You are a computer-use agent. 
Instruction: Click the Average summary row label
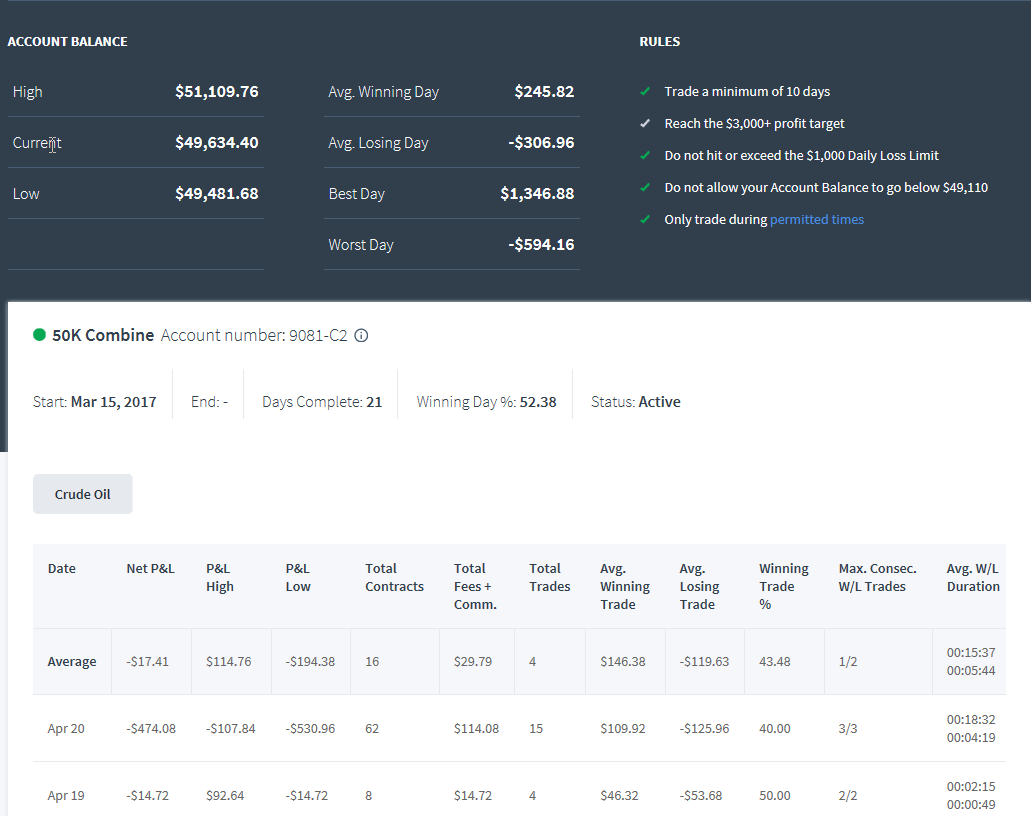pyautogui.click(x=72, y=661)
